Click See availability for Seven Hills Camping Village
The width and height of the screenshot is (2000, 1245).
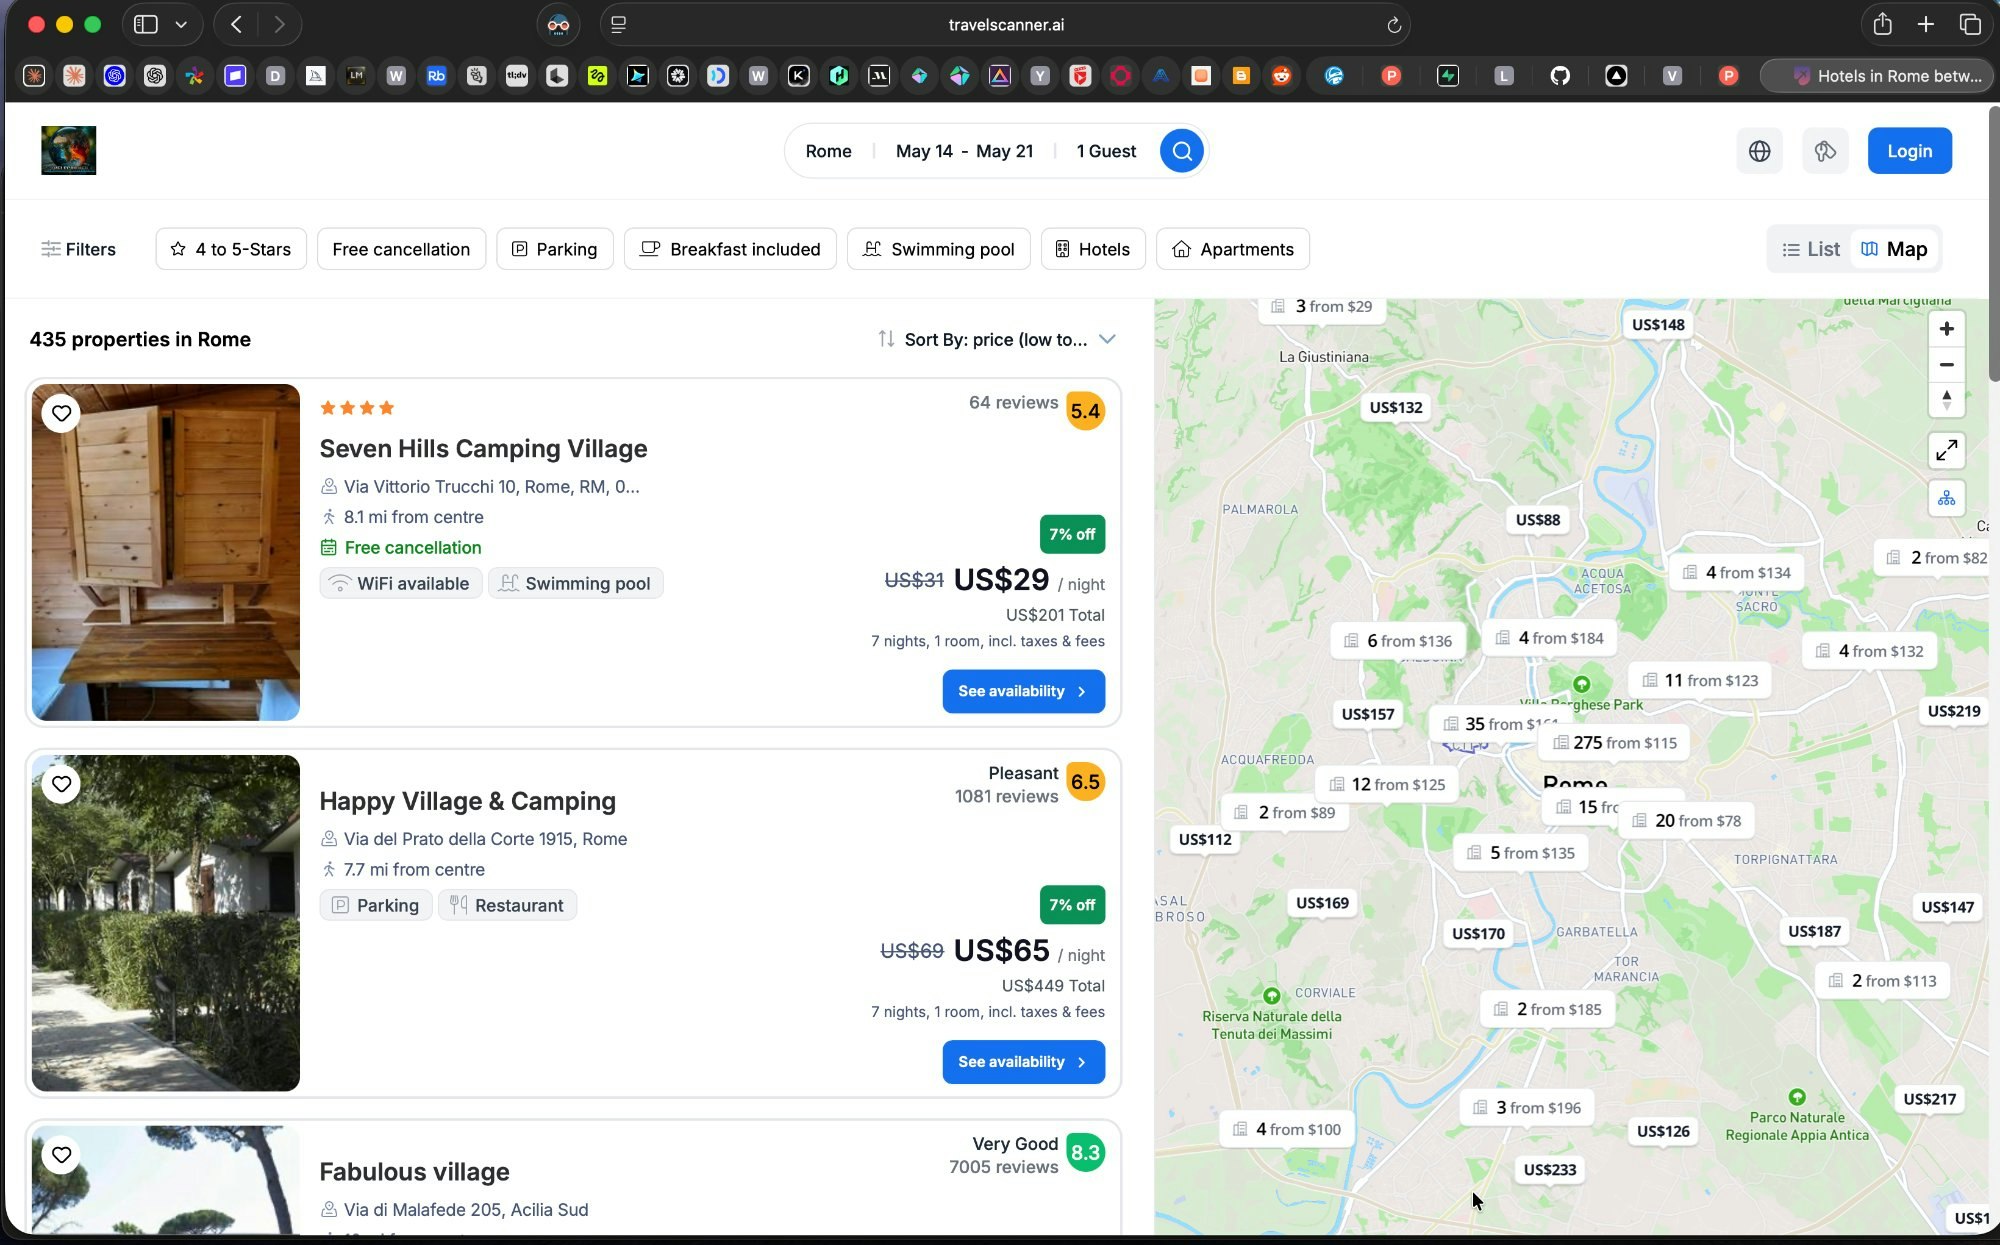click(1023, 691)
